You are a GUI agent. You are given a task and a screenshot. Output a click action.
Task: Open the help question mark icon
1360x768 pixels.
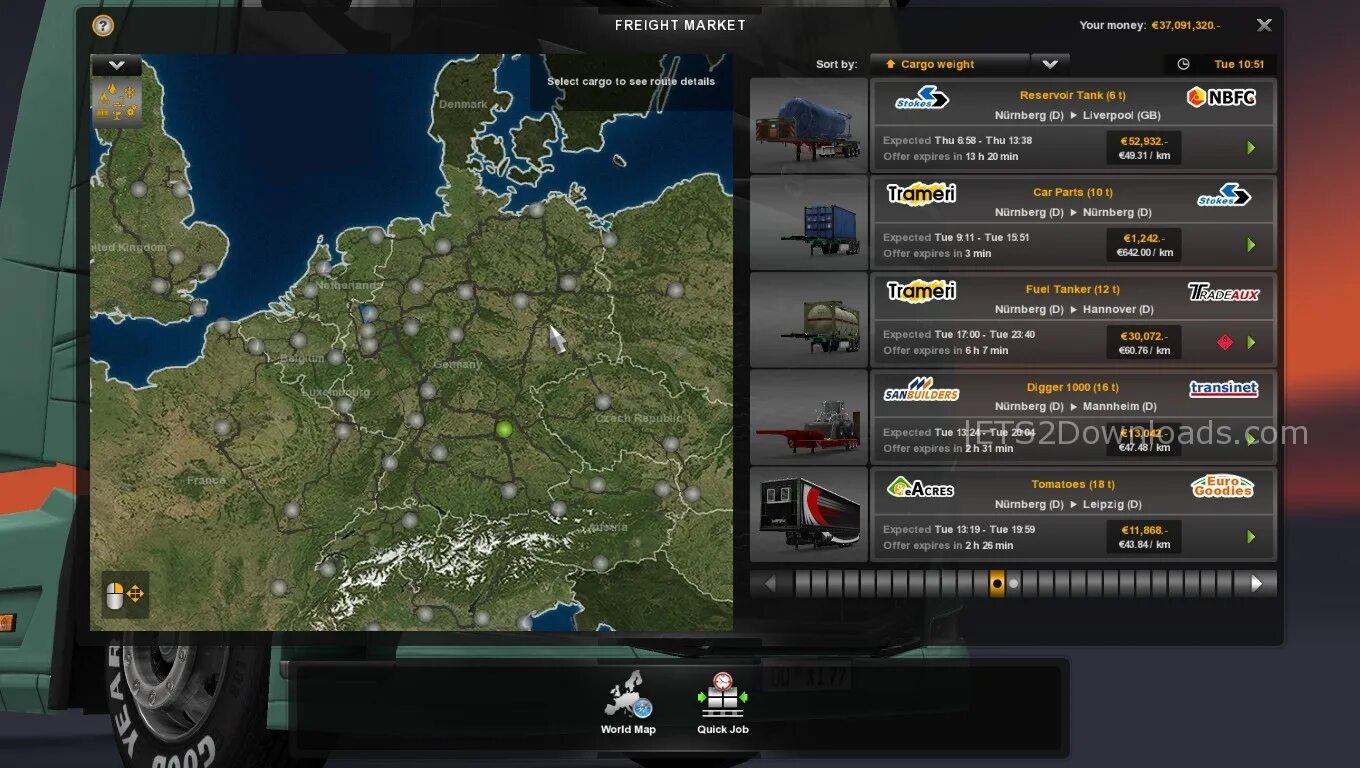103,26
